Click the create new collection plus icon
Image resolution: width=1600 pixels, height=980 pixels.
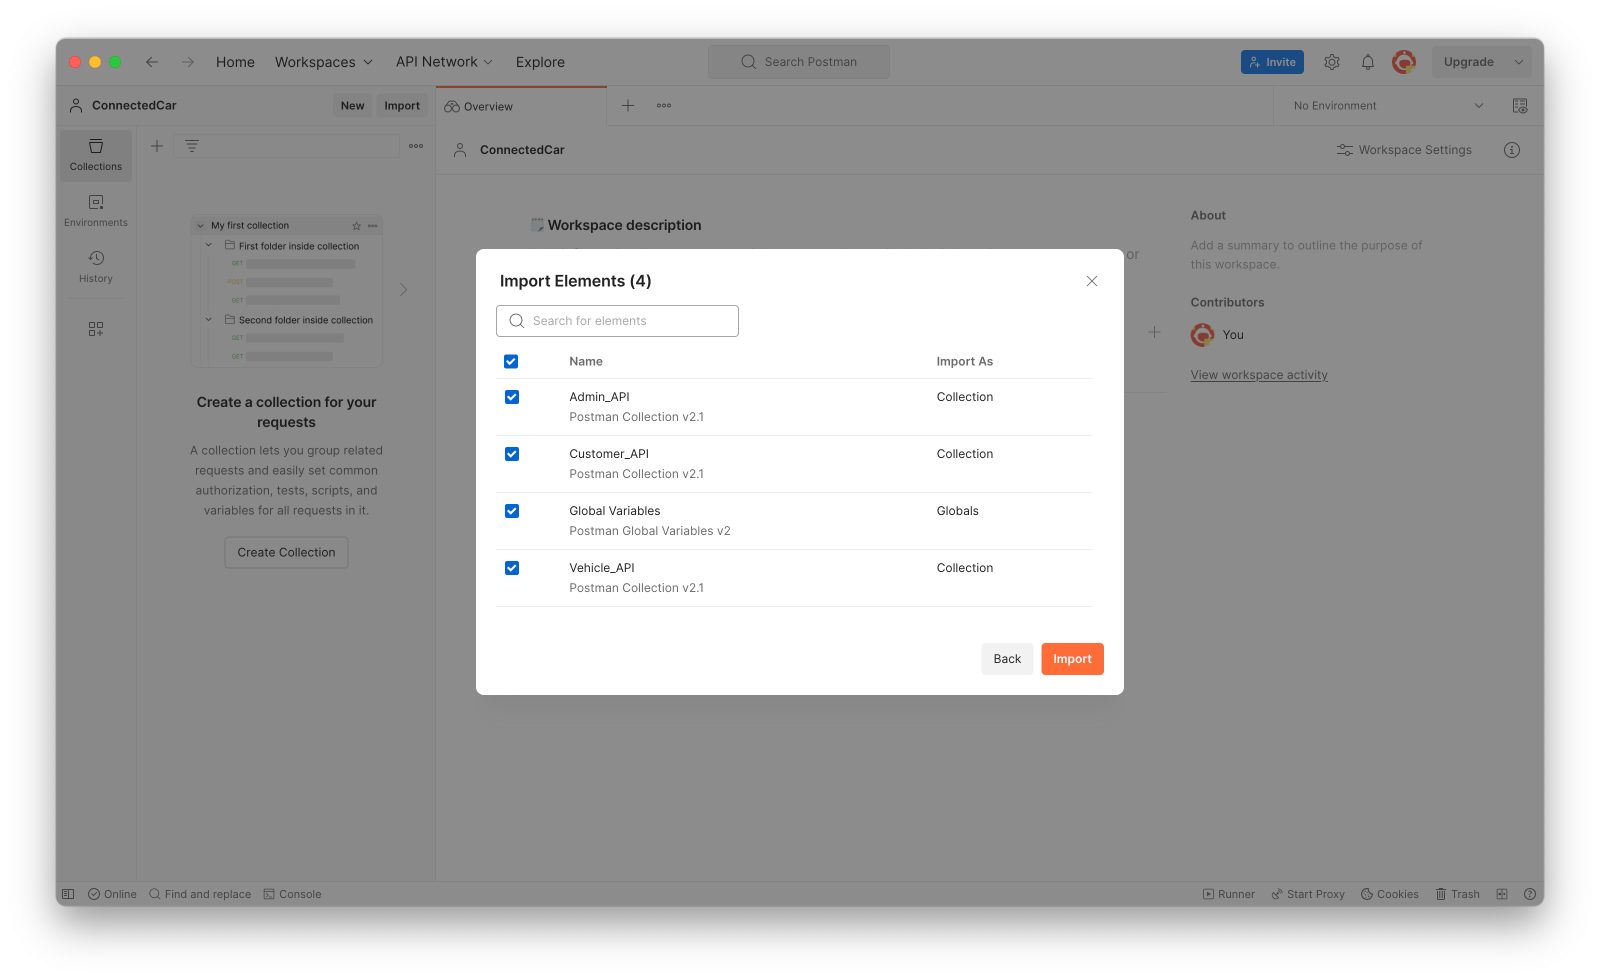[x=157, y=146]
